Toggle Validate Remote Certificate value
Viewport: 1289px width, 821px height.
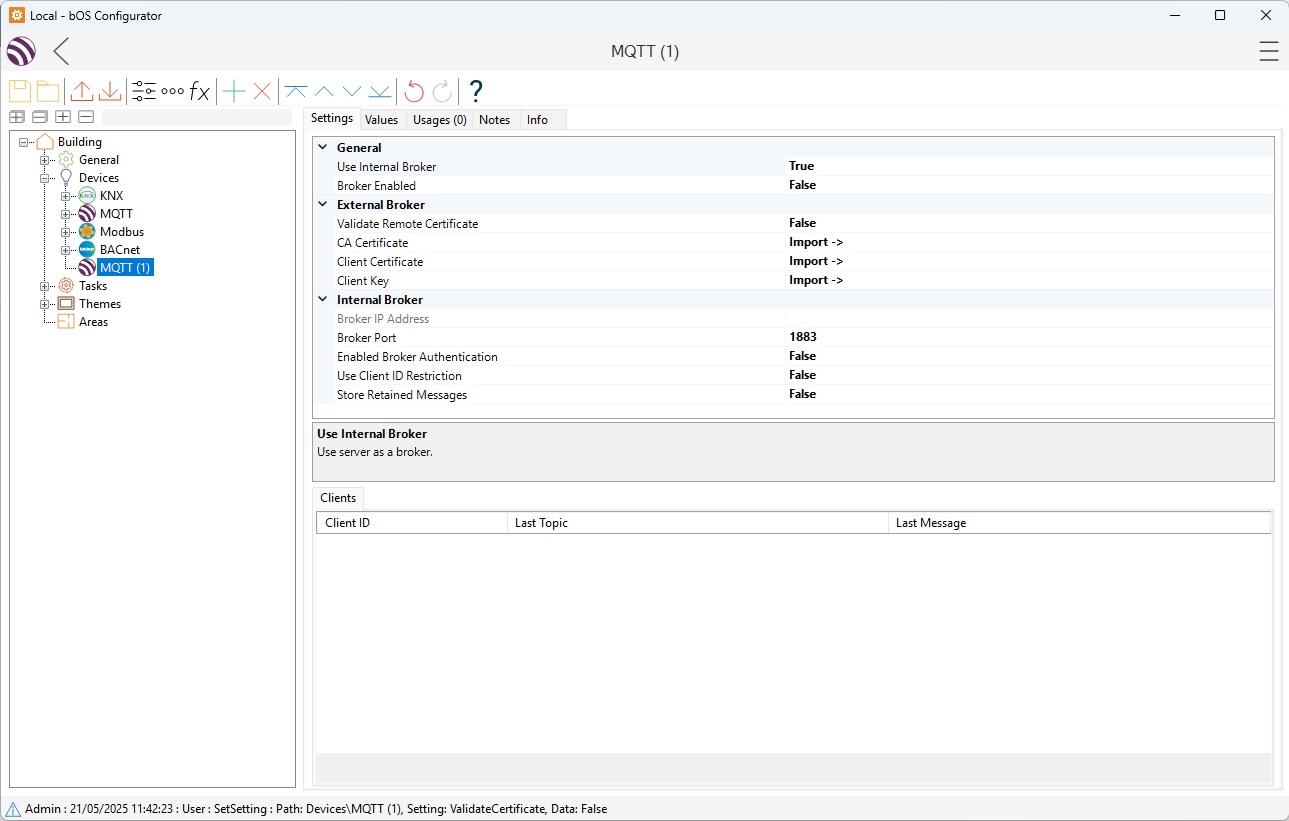802,223
